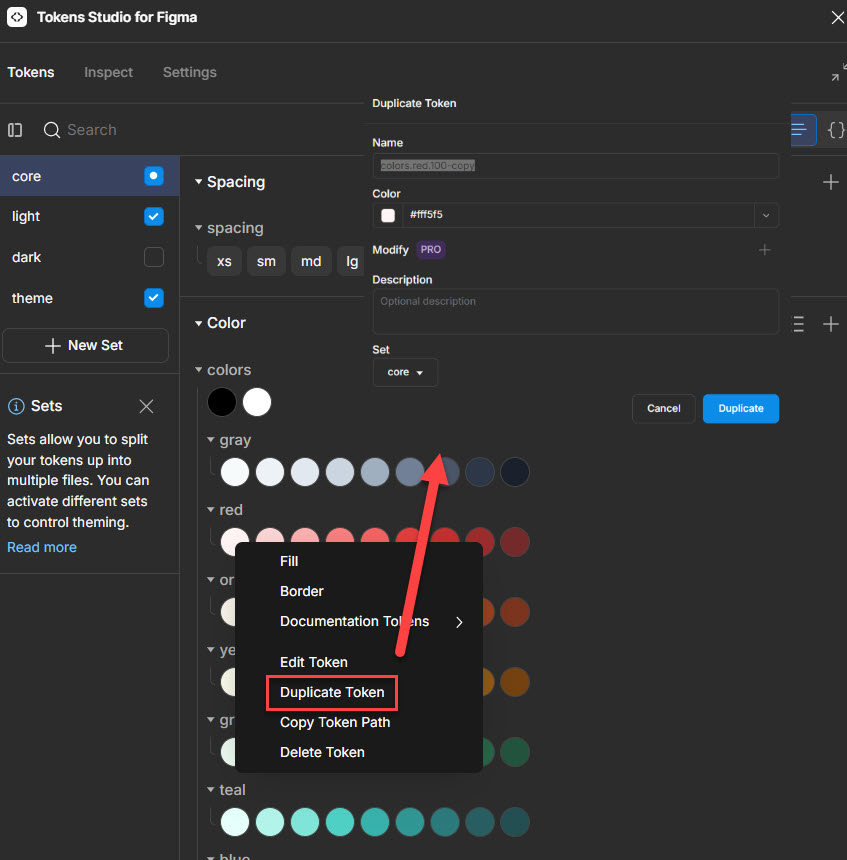Open the Set core dropdown
The image size is (847, 860).
point(405,372)
